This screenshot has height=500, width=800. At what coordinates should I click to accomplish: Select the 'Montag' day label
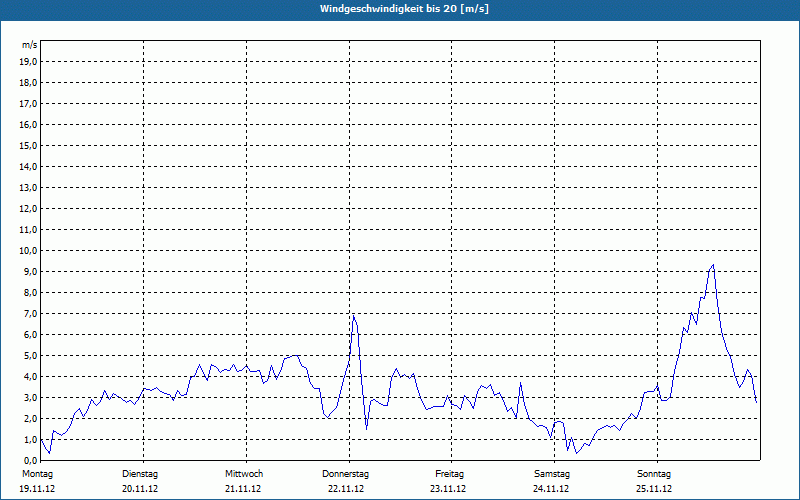pyautogui.click(x=37, y=474)
